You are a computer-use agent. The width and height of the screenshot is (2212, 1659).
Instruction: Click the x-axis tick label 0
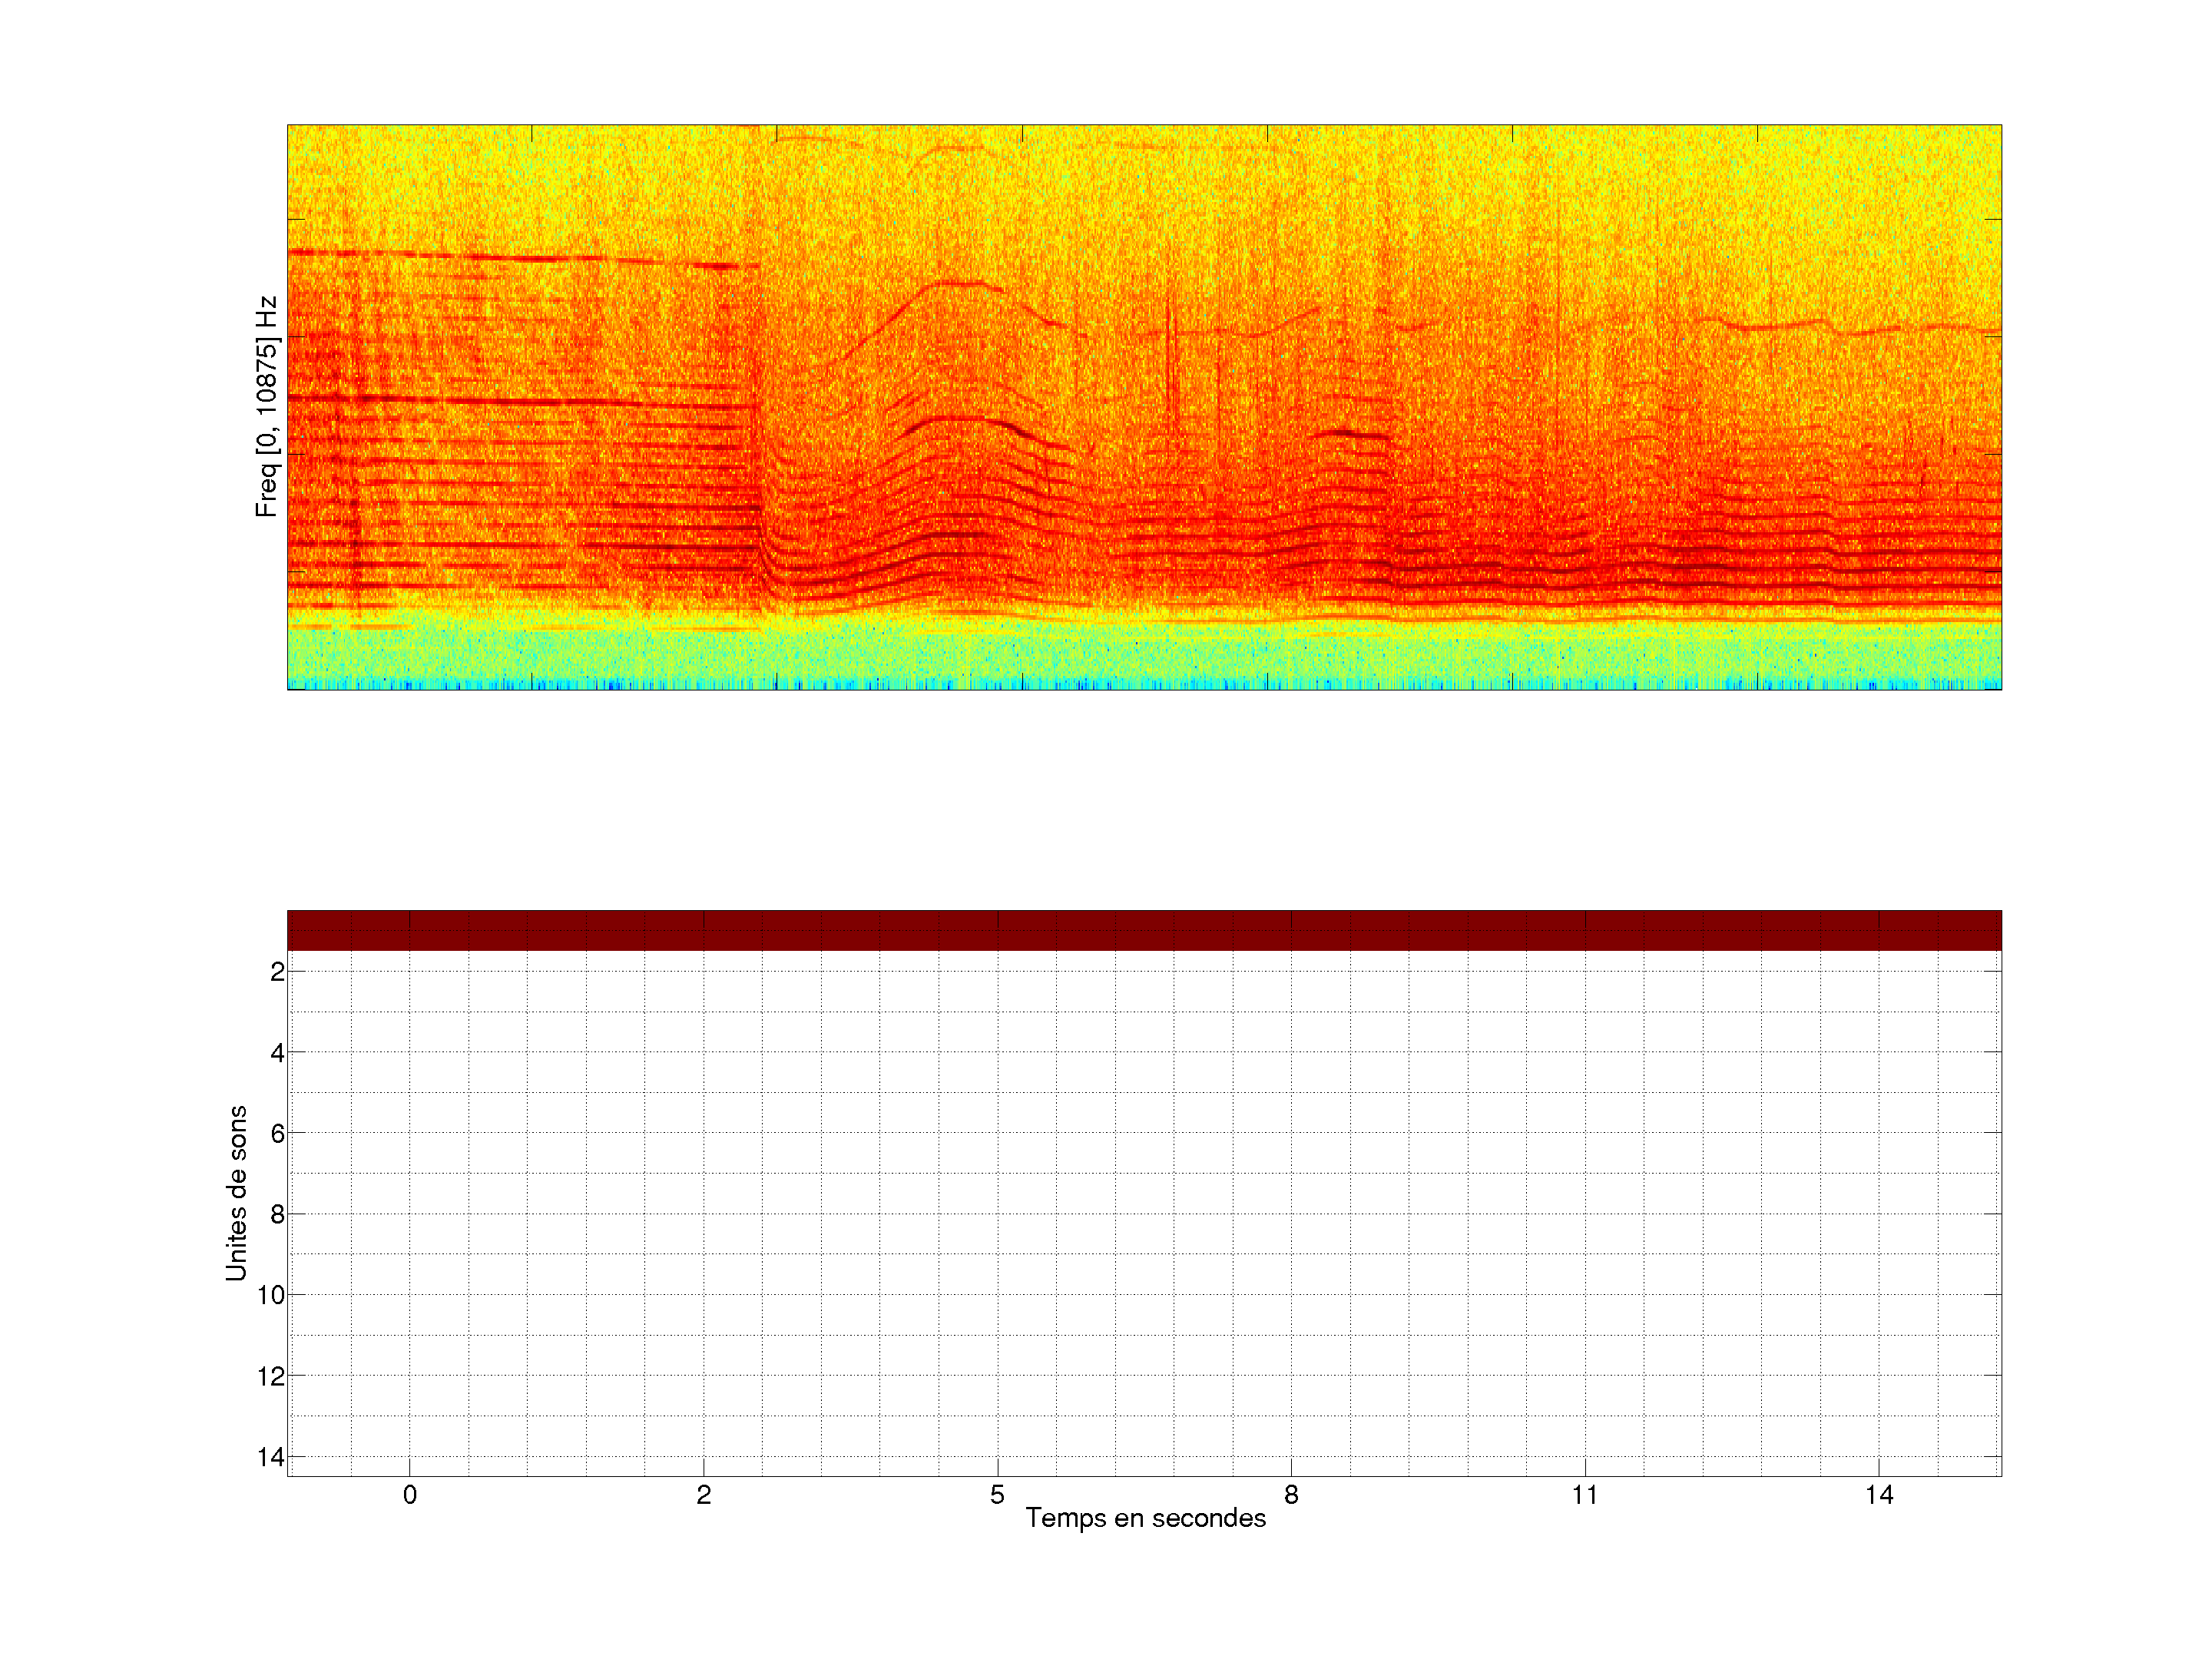pyautogui.click(x=410, y=1495)
